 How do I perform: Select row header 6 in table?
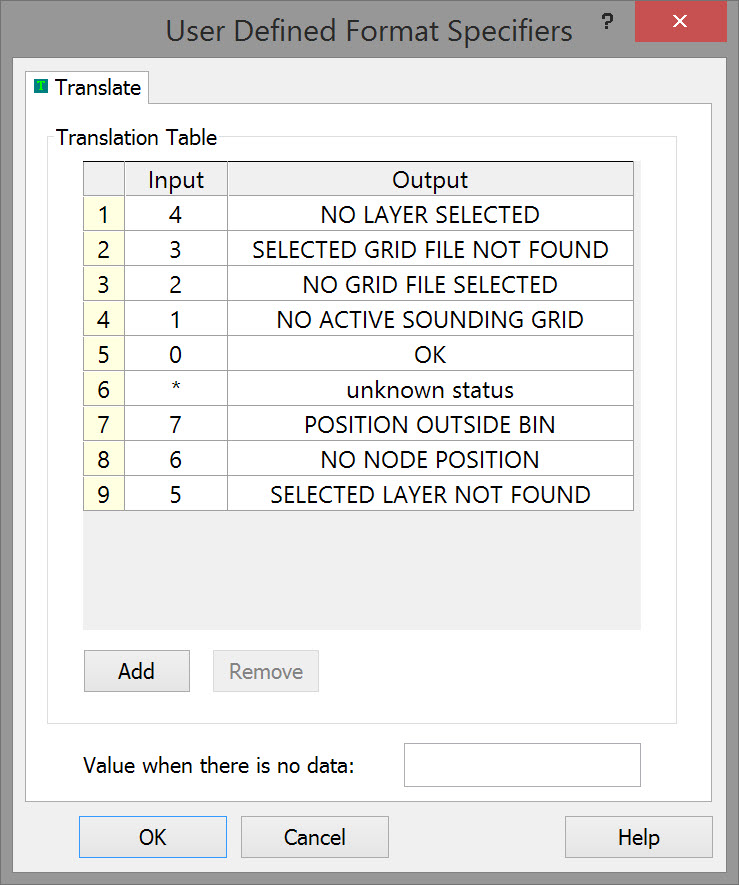click(104, 389)
